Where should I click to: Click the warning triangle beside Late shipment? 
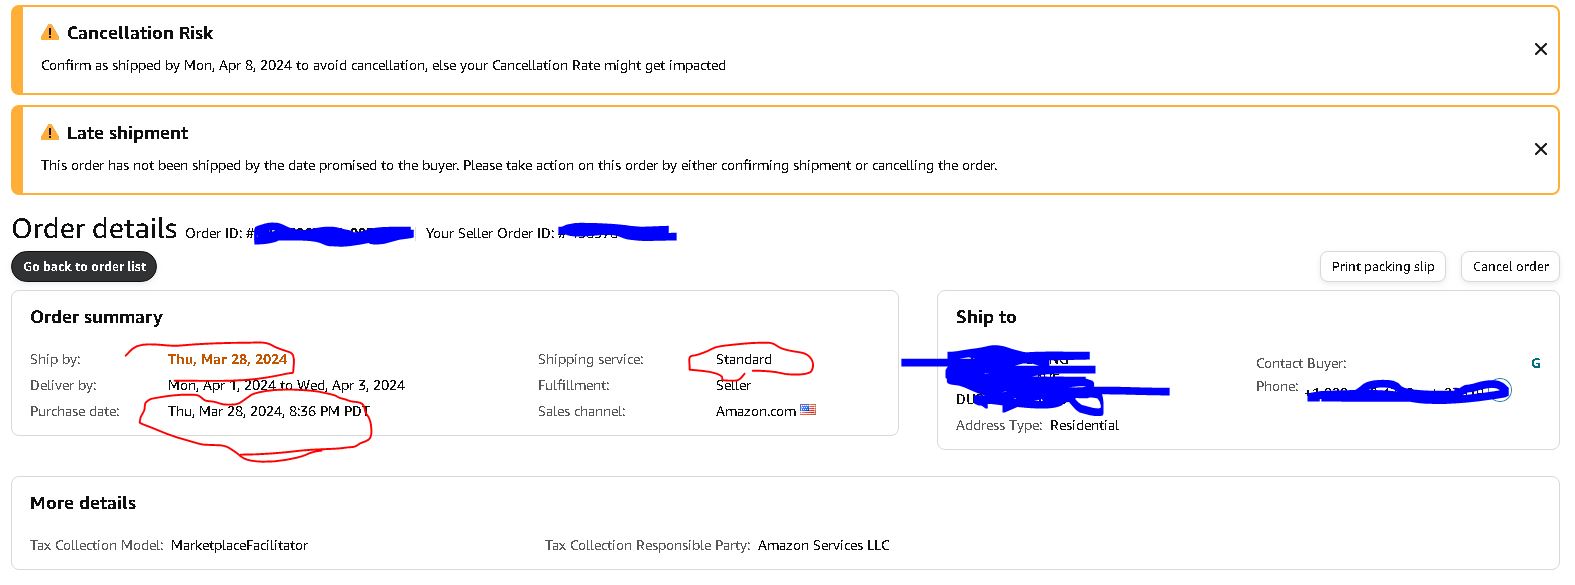coord(50,132)
